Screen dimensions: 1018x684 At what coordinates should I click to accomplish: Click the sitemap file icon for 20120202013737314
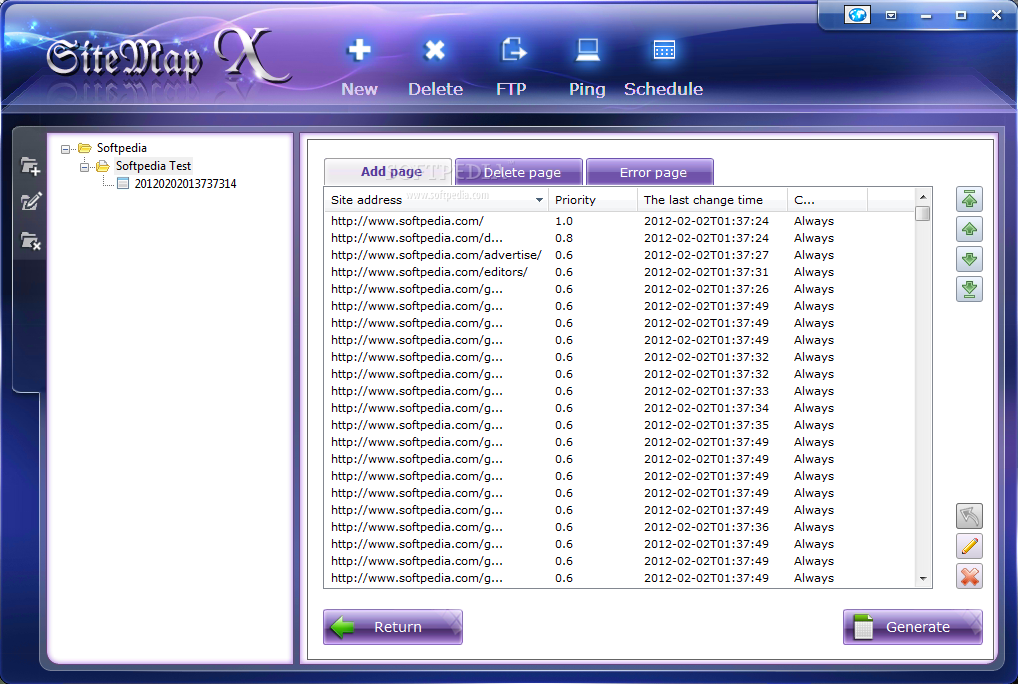(123, 184)
